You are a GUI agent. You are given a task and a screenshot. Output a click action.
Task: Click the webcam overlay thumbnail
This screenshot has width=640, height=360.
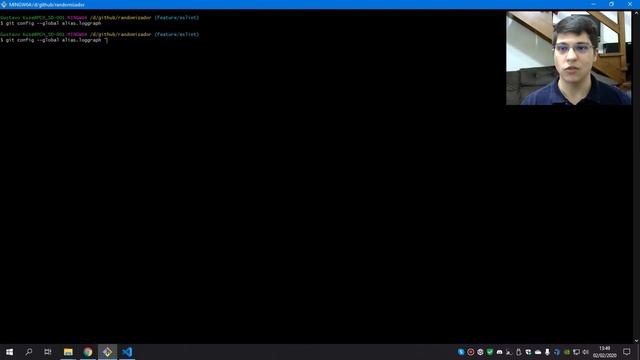[569, 58]
